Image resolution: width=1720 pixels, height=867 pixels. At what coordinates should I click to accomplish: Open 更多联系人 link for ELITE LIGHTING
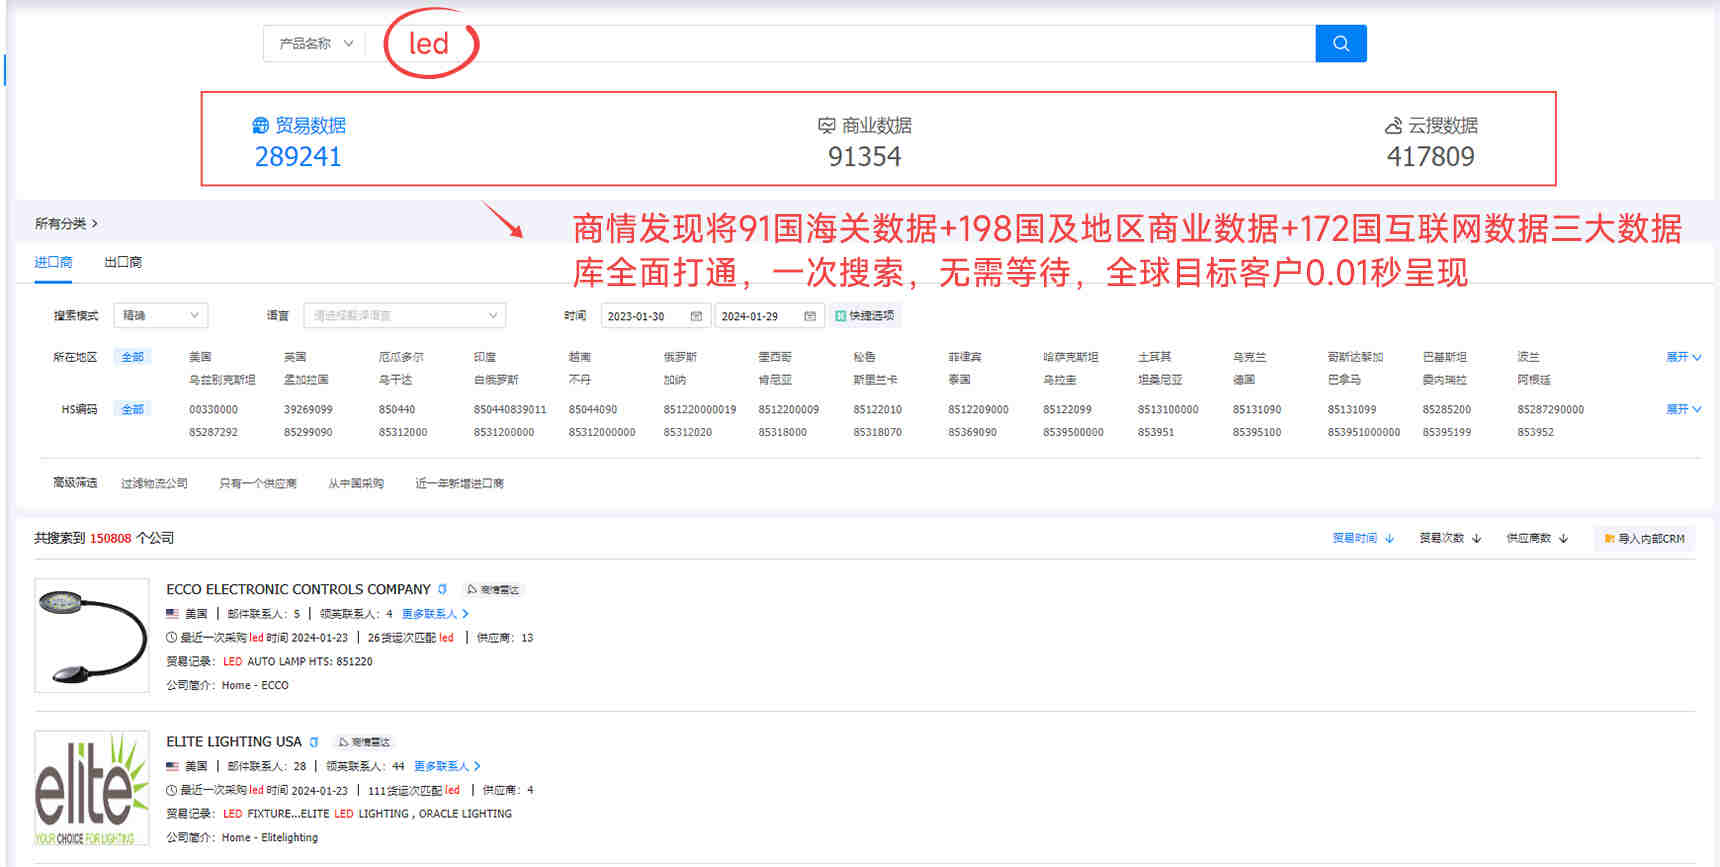tap(447, 766)
